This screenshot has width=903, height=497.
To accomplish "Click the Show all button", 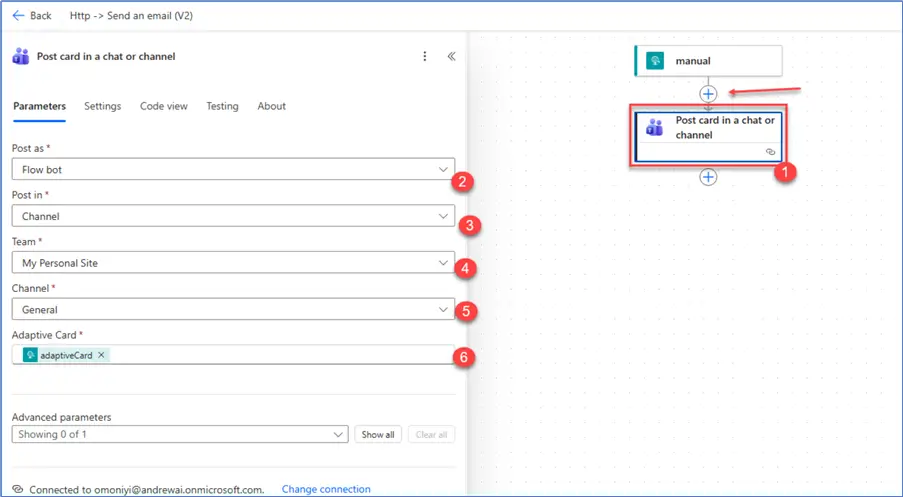I will coord(378,434).
